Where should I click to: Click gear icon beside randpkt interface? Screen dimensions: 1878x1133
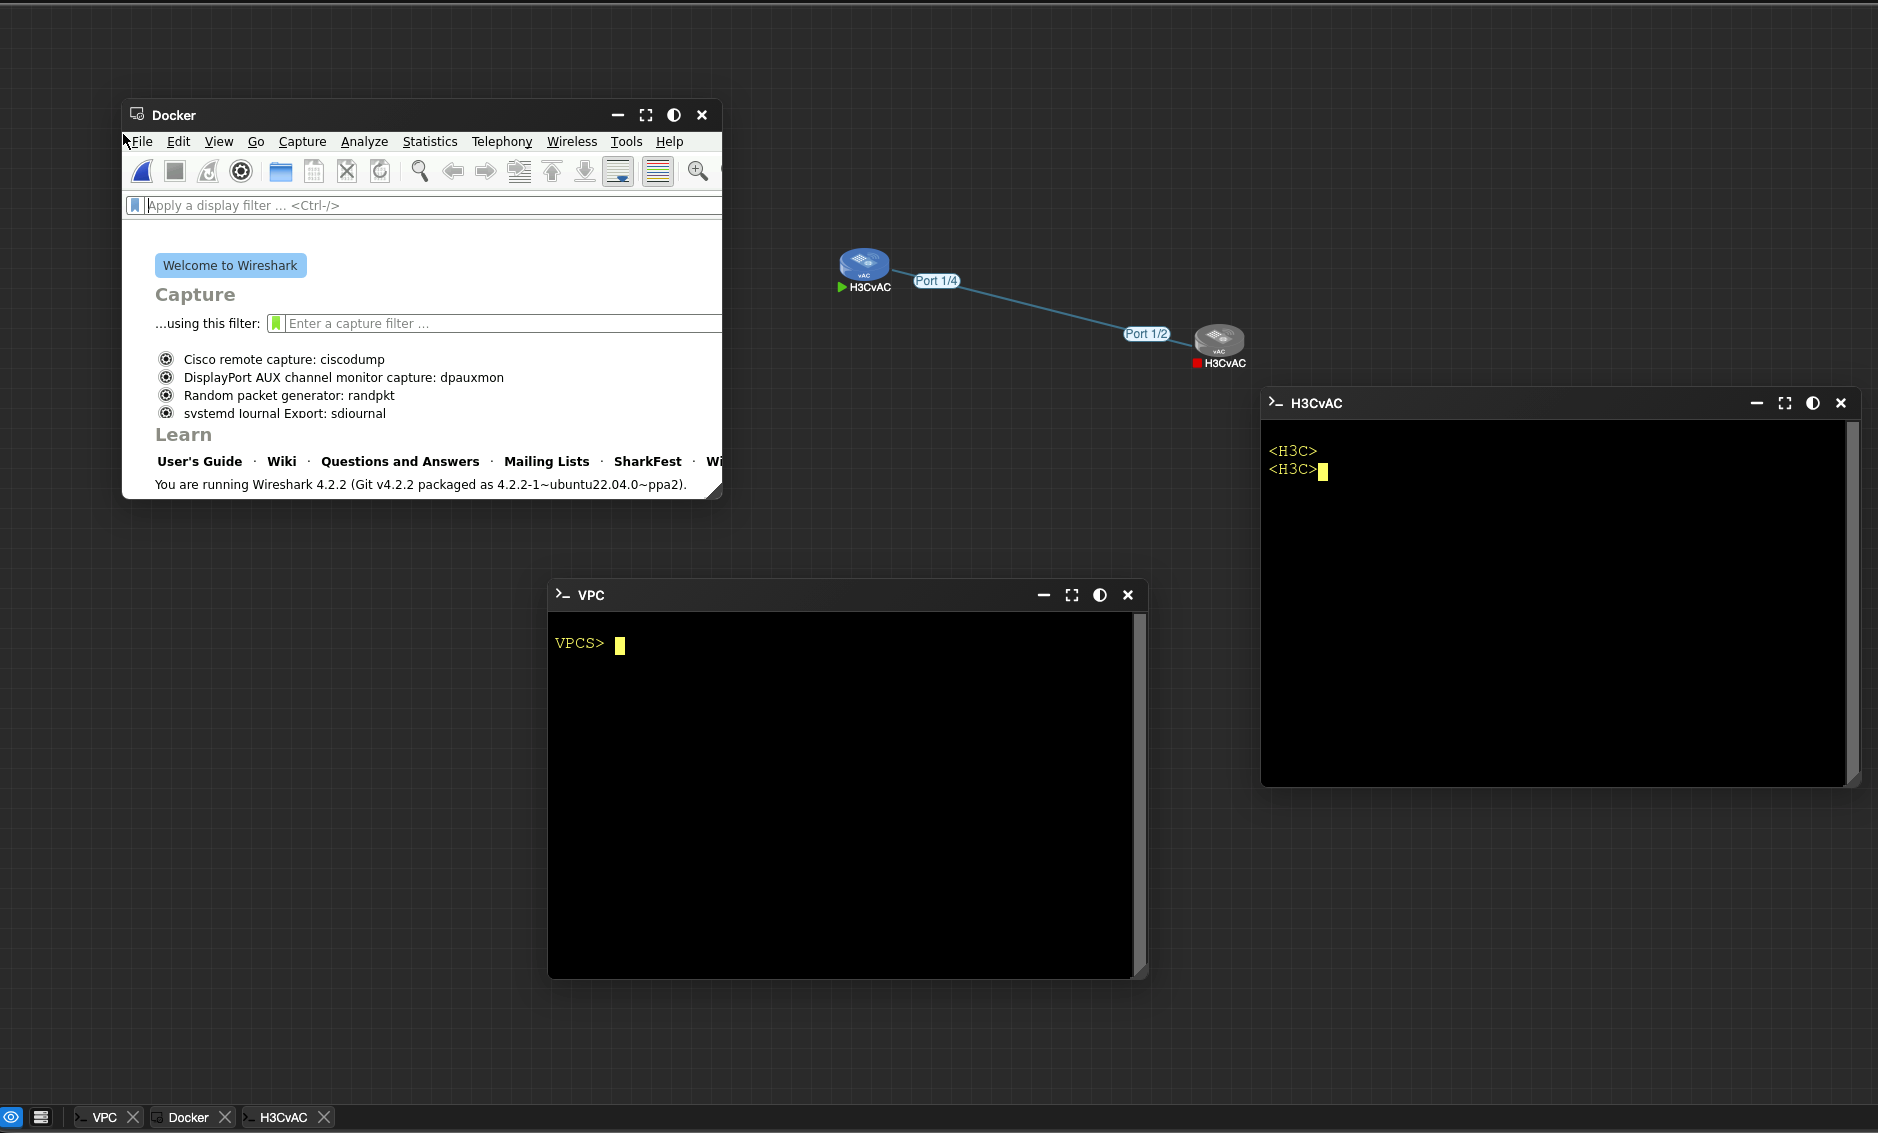(166, 395)
